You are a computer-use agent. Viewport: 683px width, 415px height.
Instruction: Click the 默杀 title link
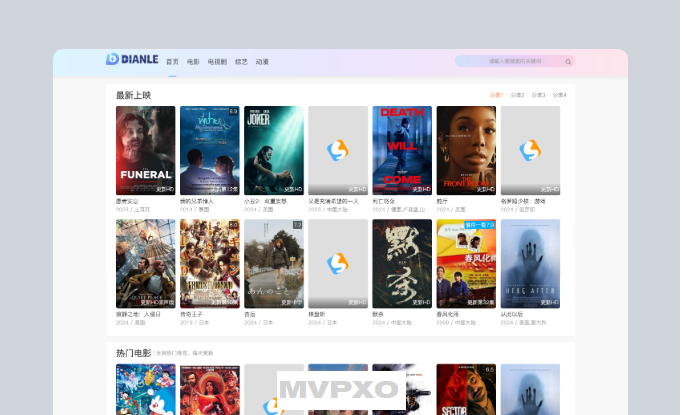click(x=378, y=314)
